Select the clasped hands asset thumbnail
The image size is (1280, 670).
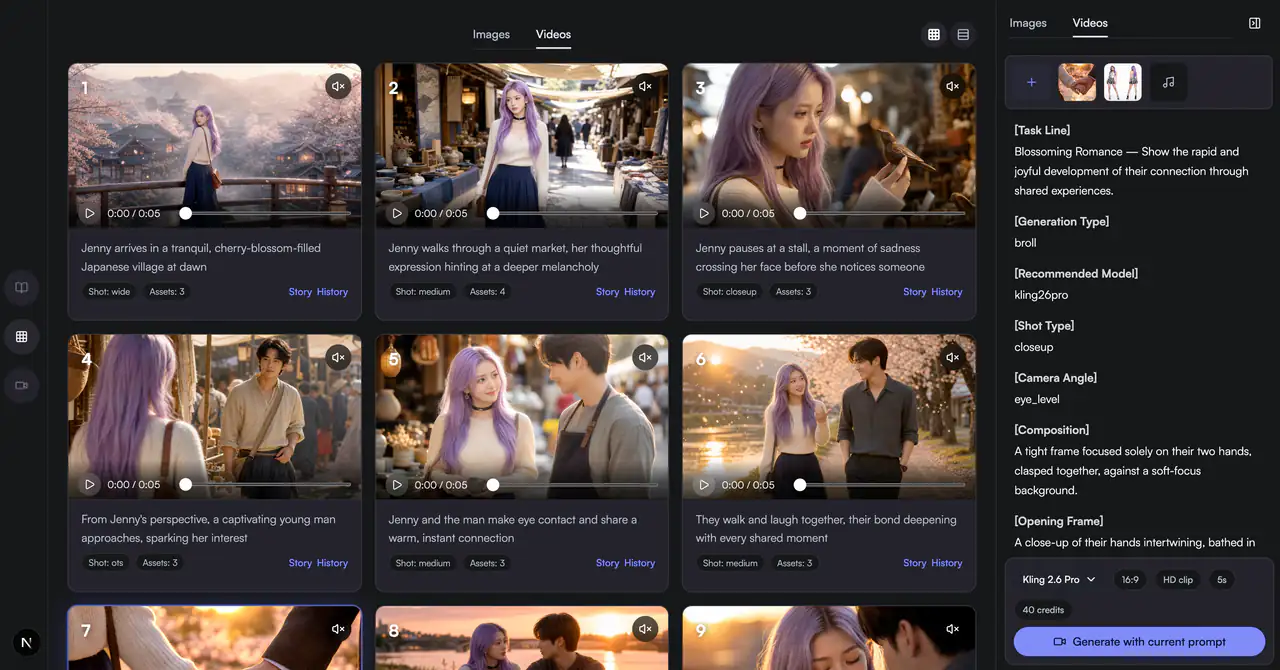[1077, 82]
